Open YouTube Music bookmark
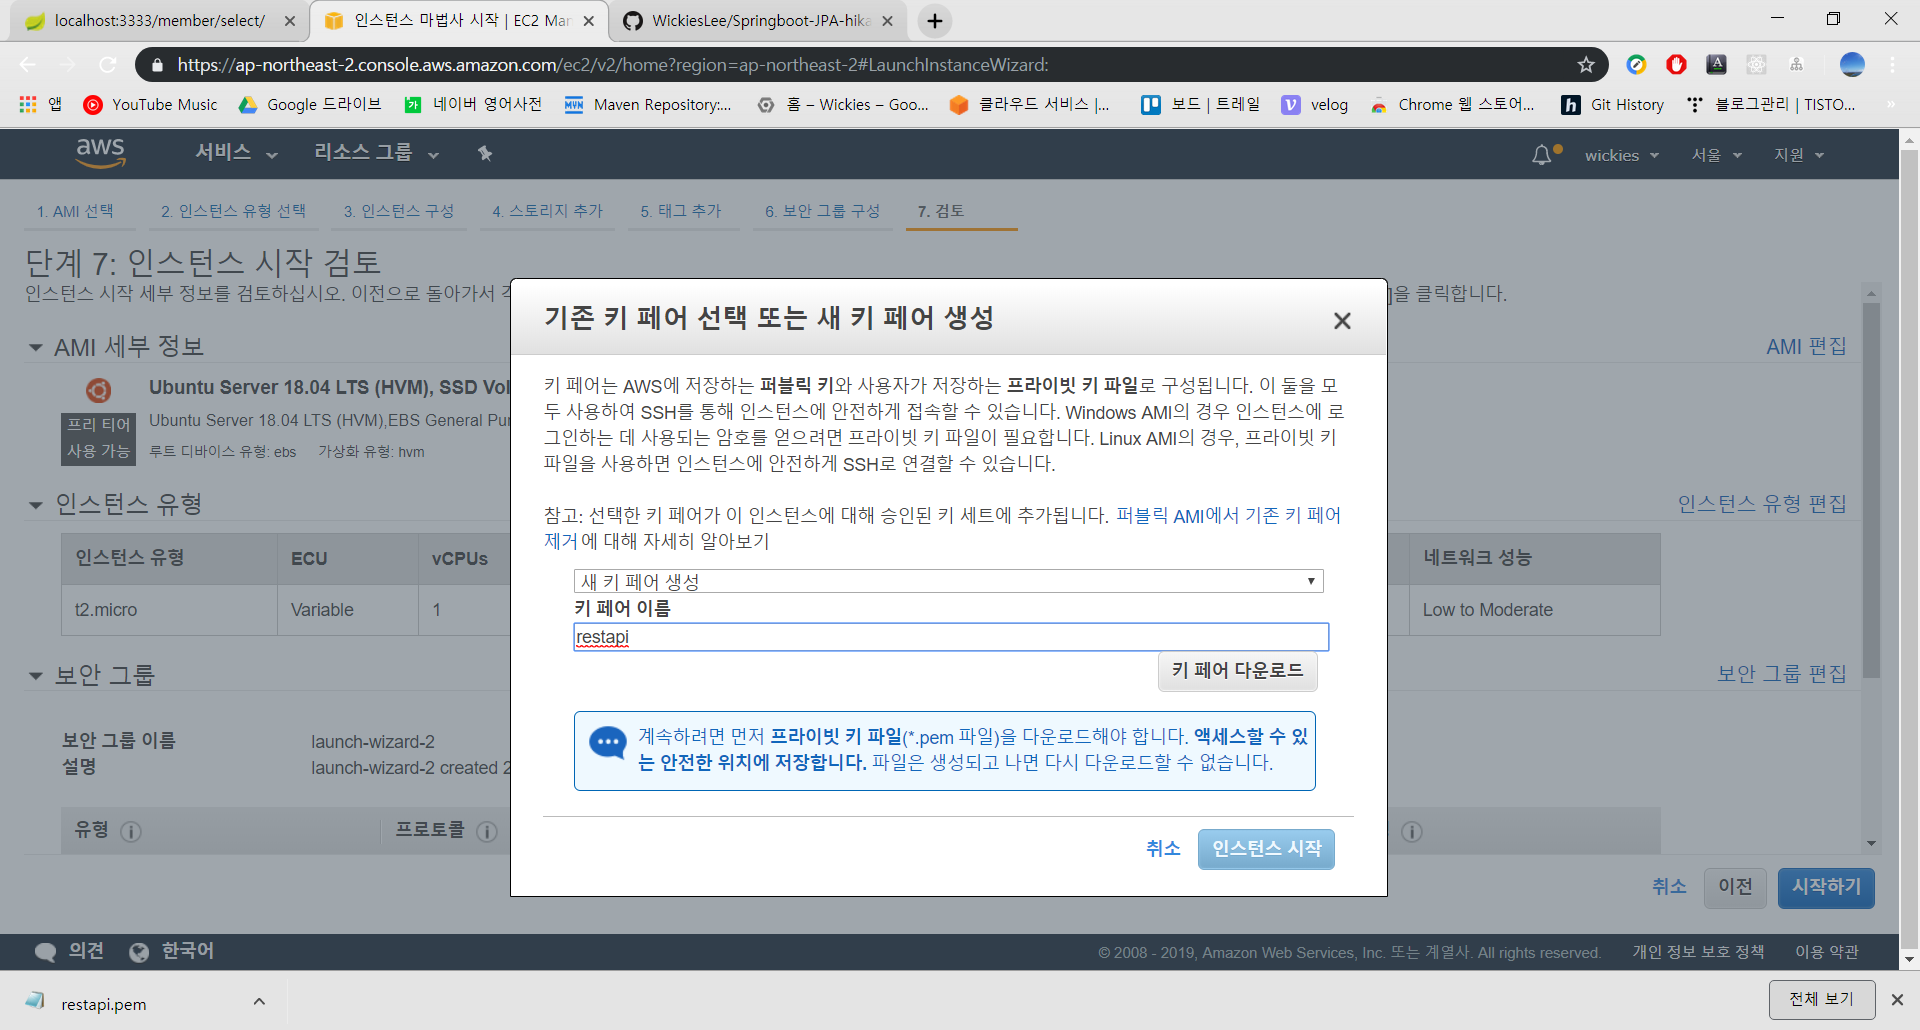 [x=151, y=105]
